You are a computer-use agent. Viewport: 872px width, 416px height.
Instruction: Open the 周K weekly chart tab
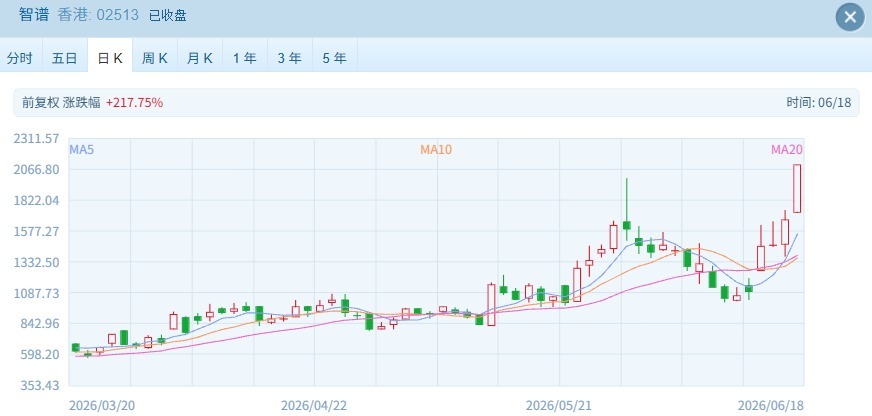[x=155, y=58]
